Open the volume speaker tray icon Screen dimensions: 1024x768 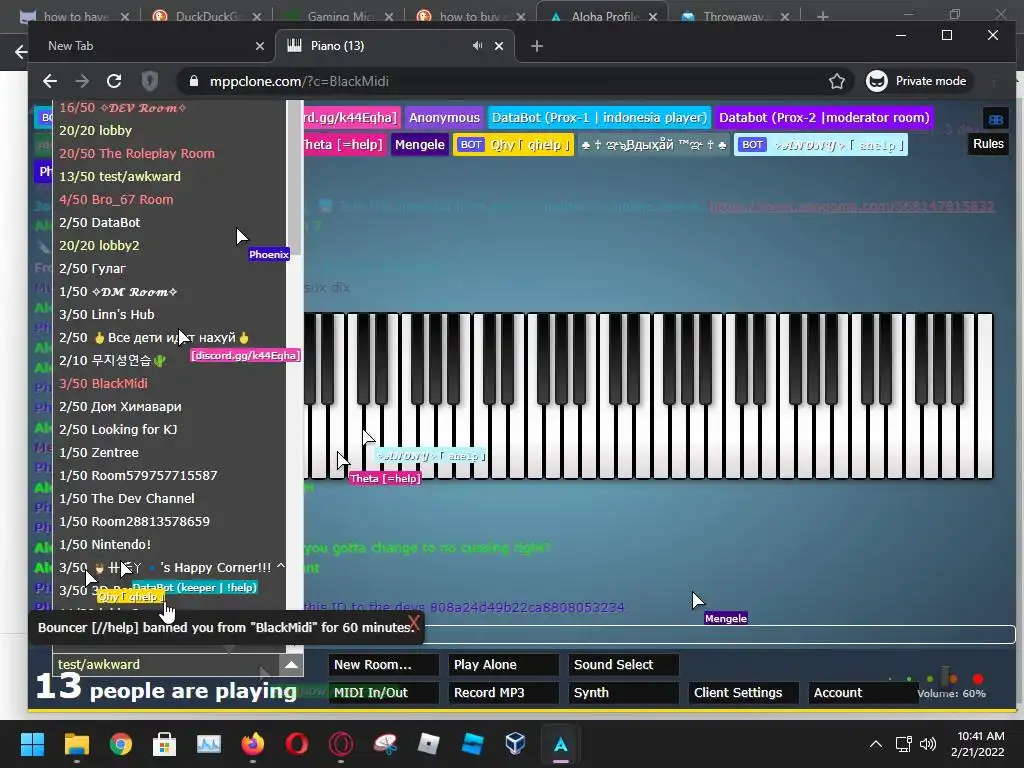click(927, 744)
